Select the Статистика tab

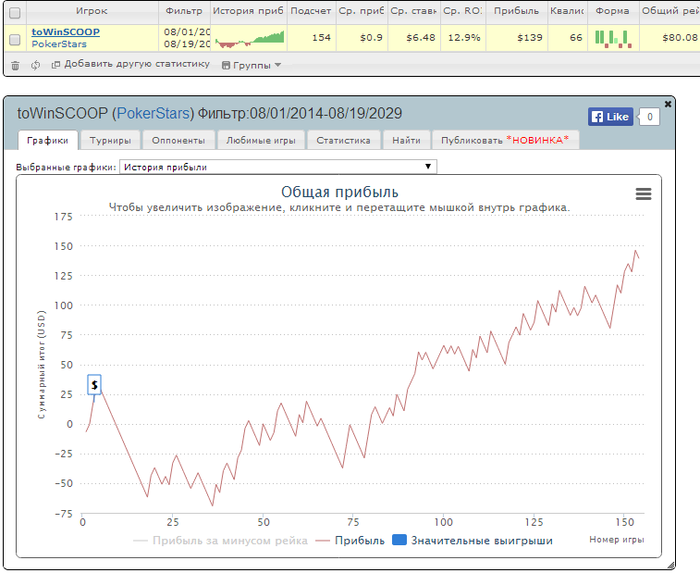343,141
